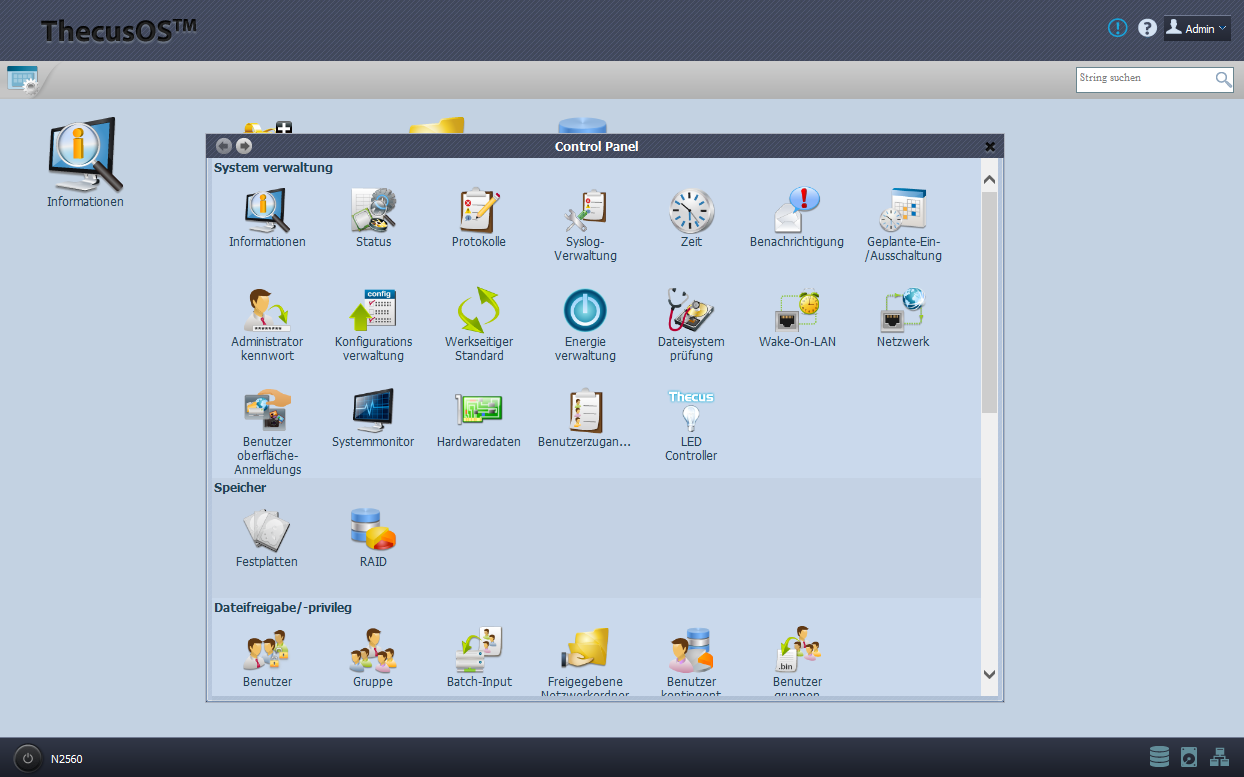Screen dimensions: 1244x777
Task: Open Festplatten under Speicher
Action: [x=267, y=538]
